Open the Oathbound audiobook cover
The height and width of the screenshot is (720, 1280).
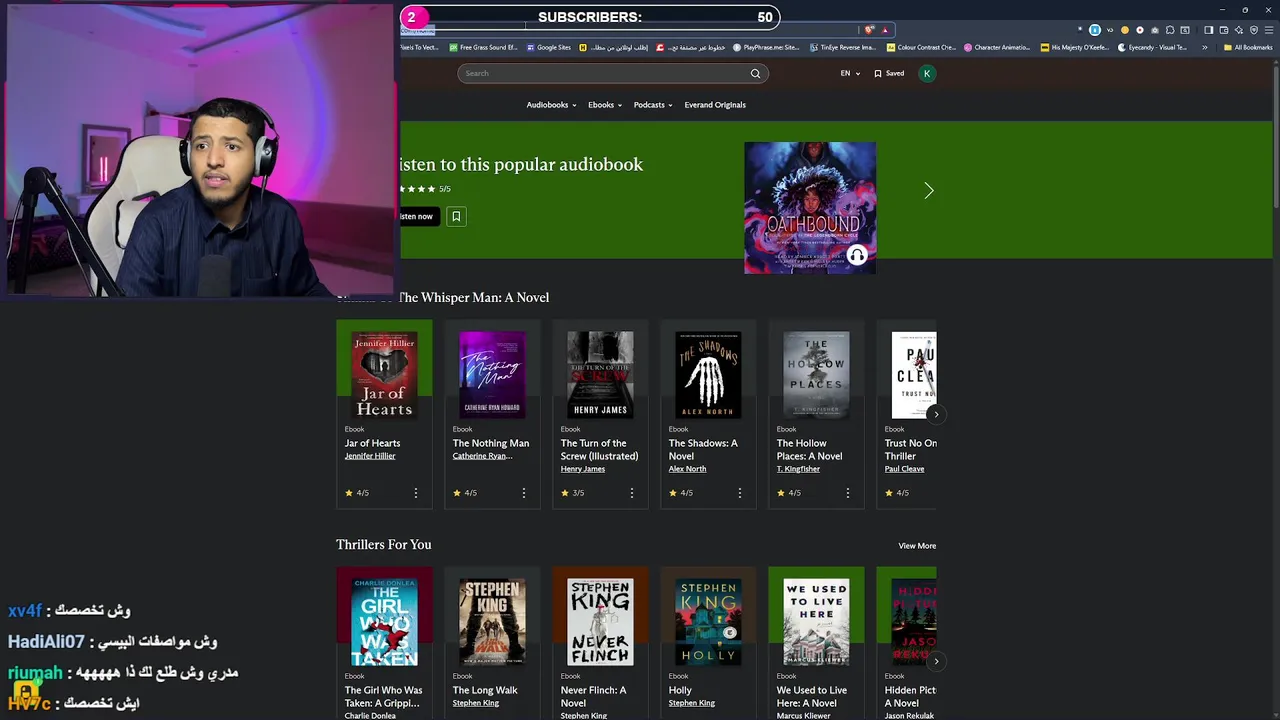810,207
